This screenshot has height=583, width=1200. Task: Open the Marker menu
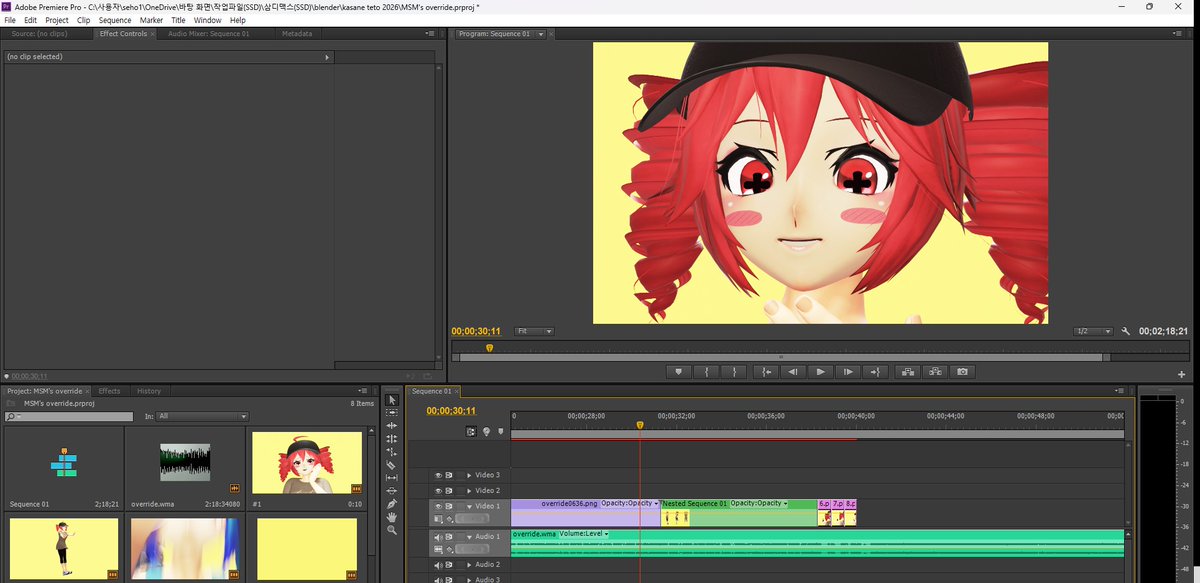(x=151, y=20)
